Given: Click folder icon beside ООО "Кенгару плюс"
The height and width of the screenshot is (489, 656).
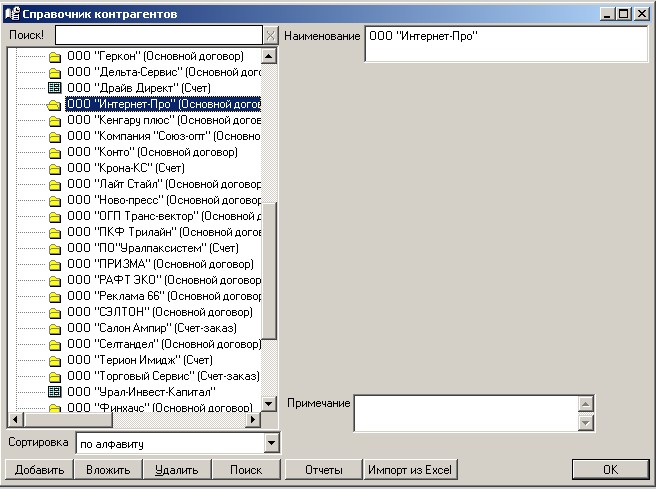Looking at the screenshot, I should pyautogui.click(x=55, y=120).
